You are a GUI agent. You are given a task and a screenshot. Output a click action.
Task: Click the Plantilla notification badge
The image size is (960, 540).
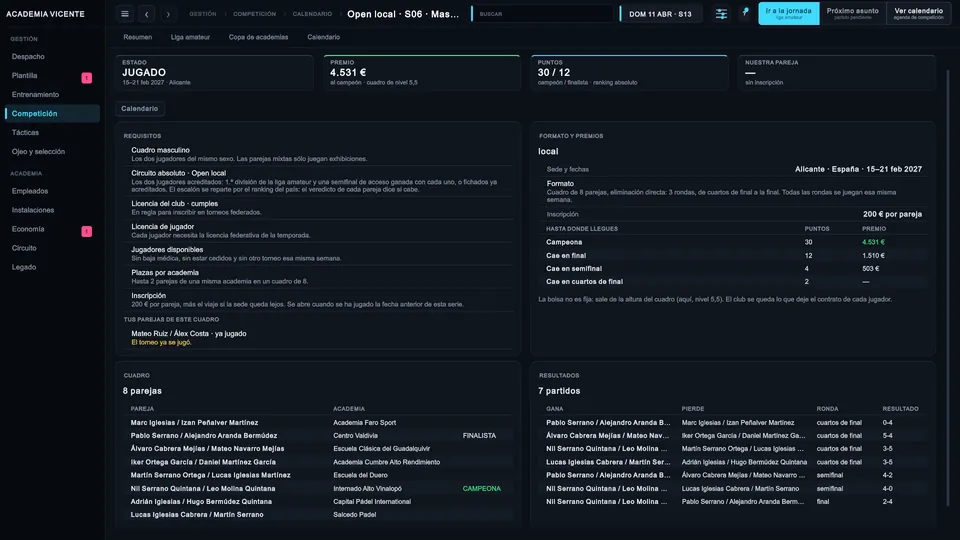pos(87,78)
